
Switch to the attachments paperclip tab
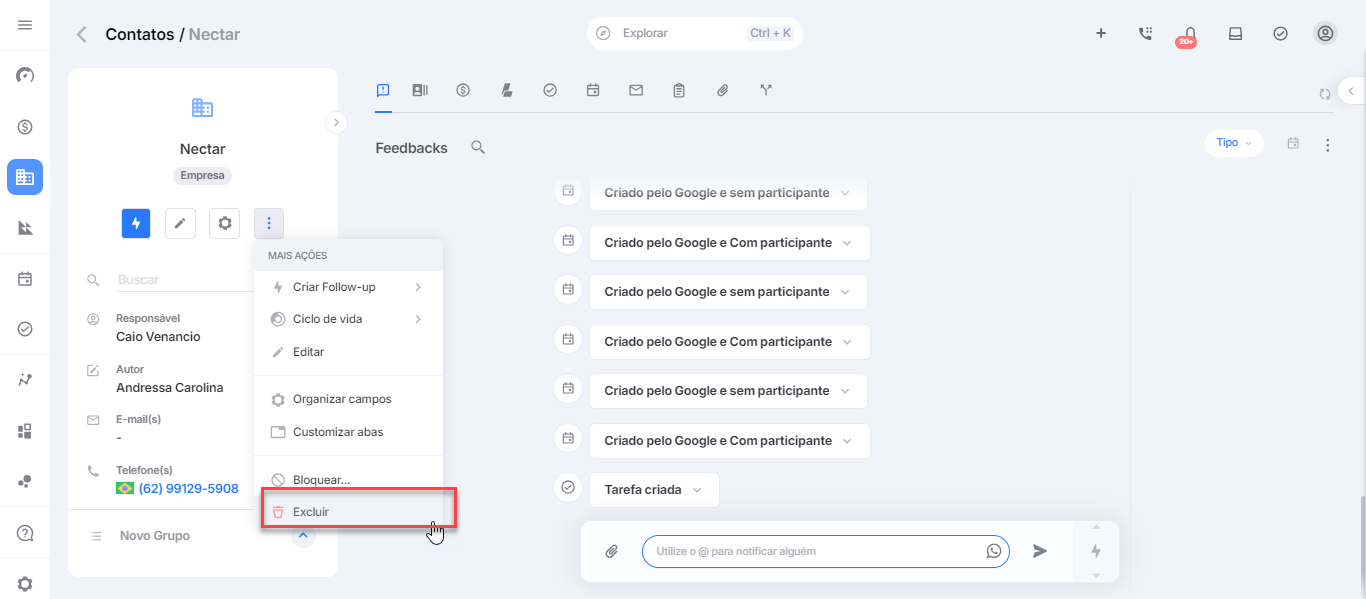(723, 90)
